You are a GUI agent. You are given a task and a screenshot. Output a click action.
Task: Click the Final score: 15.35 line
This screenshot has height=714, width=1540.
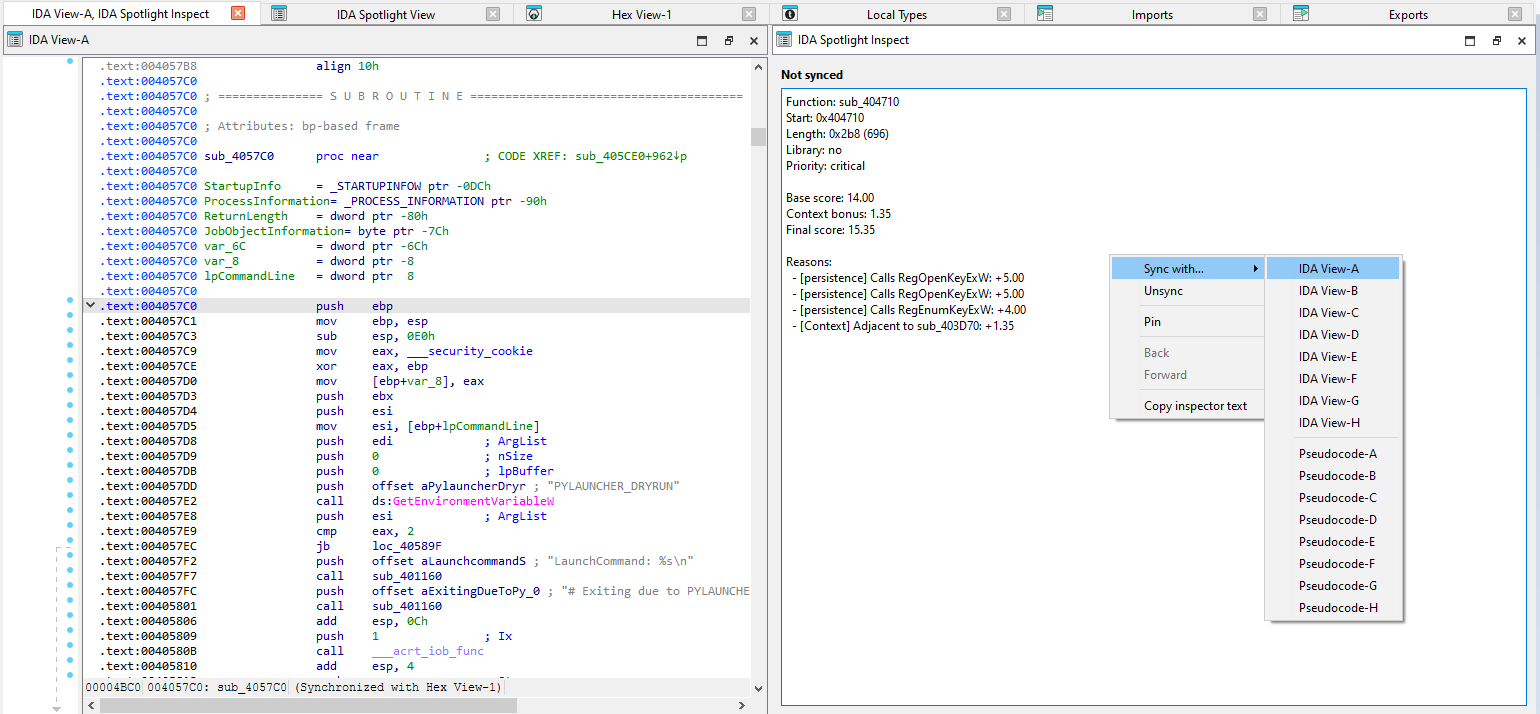coord(831,230)
